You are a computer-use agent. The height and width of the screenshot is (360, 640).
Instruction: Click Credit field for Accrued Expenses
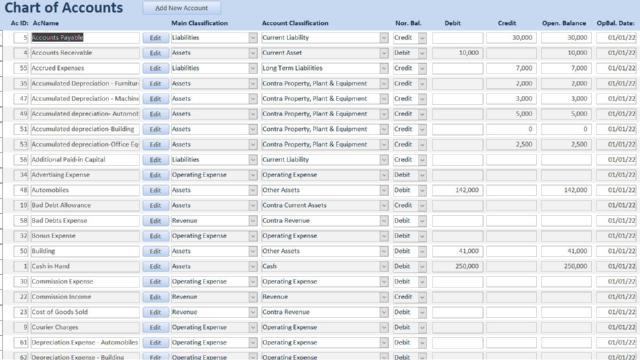click(x=511, y=68)
